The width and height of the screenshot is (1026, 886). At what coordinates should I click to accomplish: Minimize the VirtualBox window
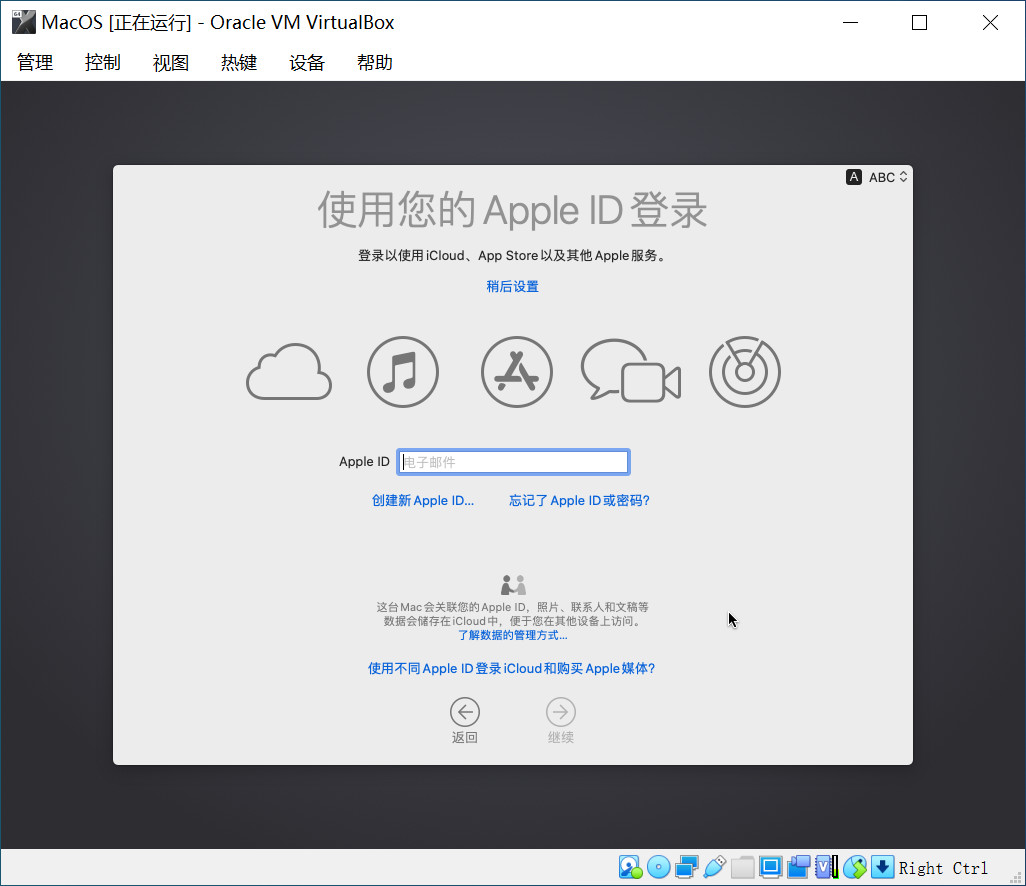tap(850, 22)
